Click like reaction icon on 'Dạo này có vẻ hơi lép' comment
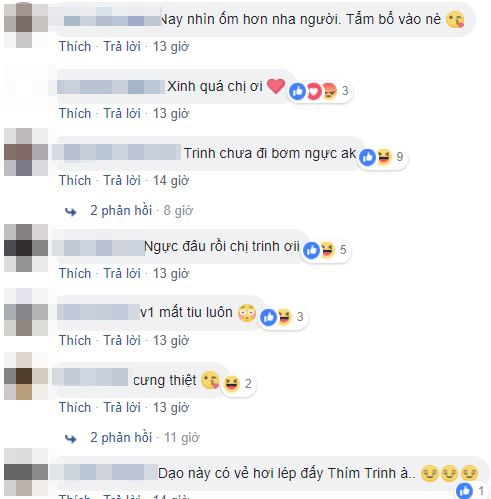This screenshot has height=499, width=491. (x=465, y=491)
